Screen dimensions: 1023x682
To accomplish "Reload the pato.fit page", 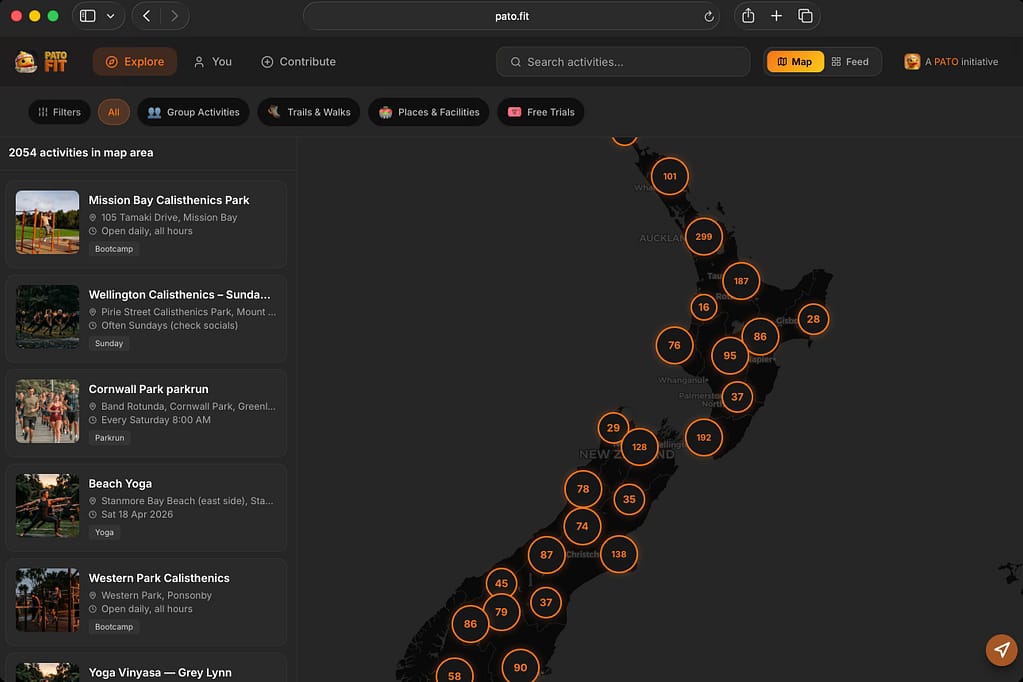I will click(x=709, y=16).
